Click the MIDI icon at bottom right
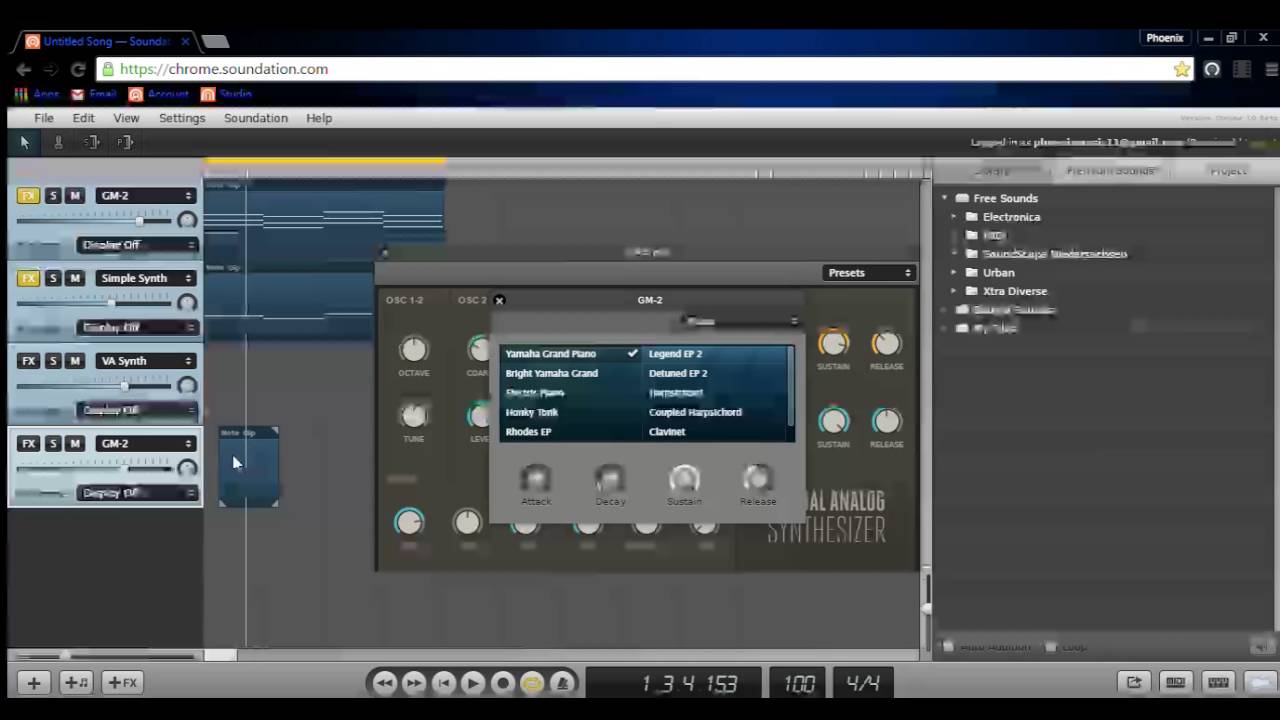Viewport: 1280px width, 720px height. (1176, 682)
